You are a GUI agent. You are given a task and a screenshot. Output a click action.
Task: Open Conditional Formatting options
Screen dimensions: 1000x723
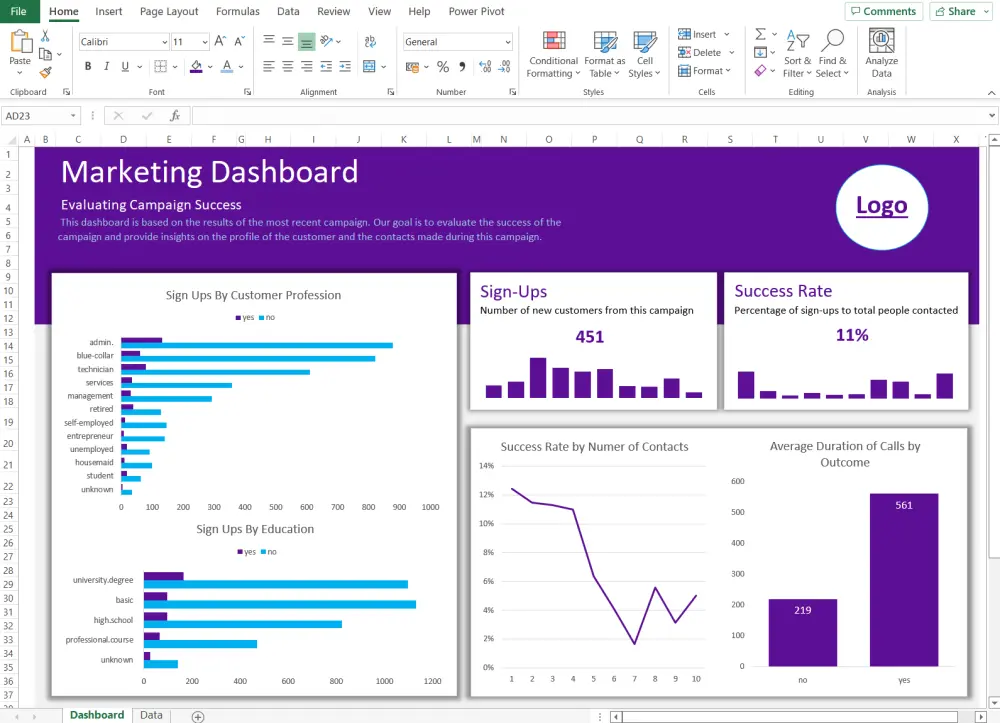click(552, 54)
